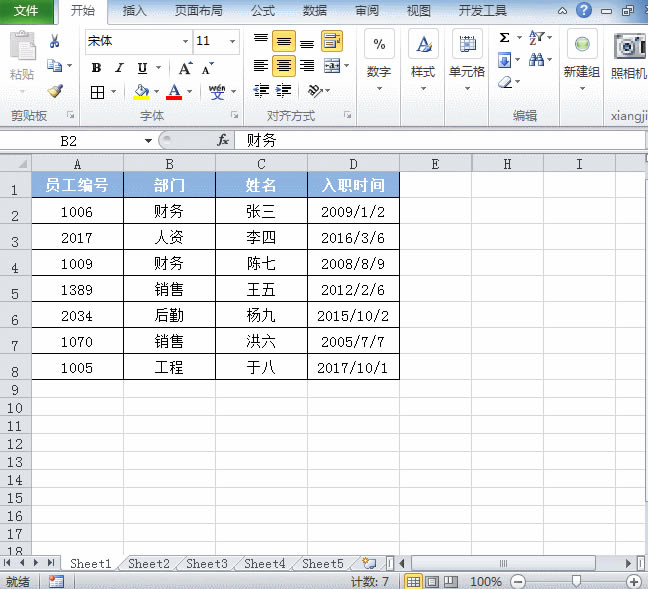Click the insert new worksheet button

[369, 563]
